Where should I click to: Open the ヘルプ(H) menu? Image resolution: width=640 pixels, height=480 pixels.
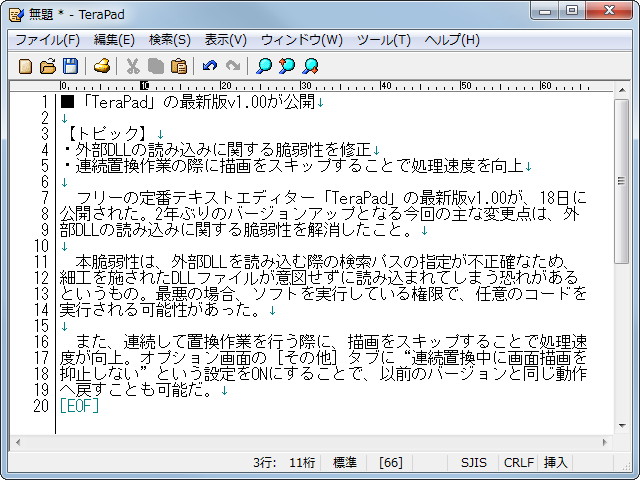click(452, 40)
